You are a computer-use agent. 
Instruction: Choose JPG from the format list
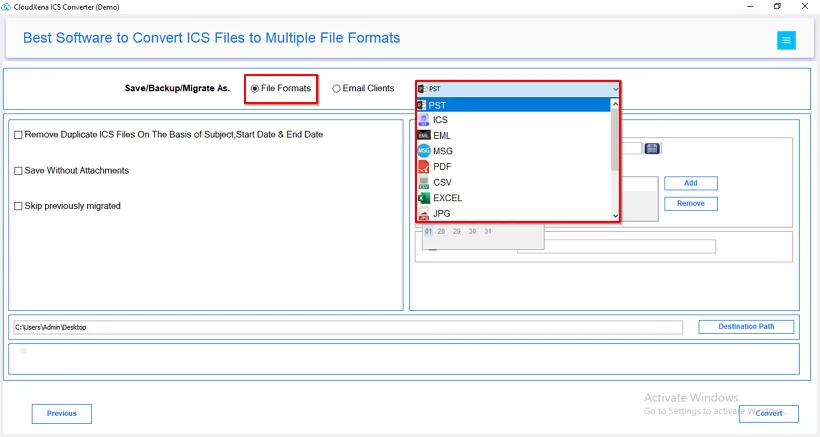click(514, 213)
